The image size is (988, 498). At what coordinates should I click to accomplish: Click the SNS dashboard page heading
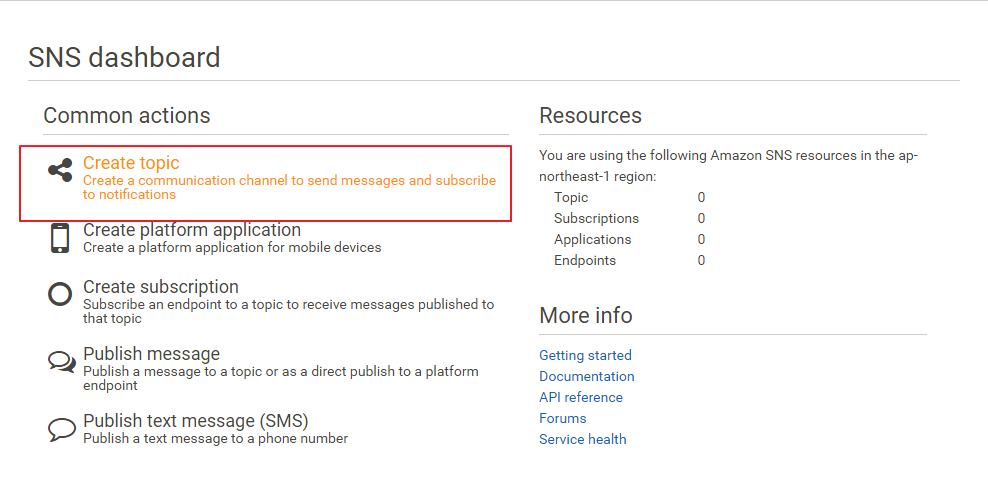(124, 57)
